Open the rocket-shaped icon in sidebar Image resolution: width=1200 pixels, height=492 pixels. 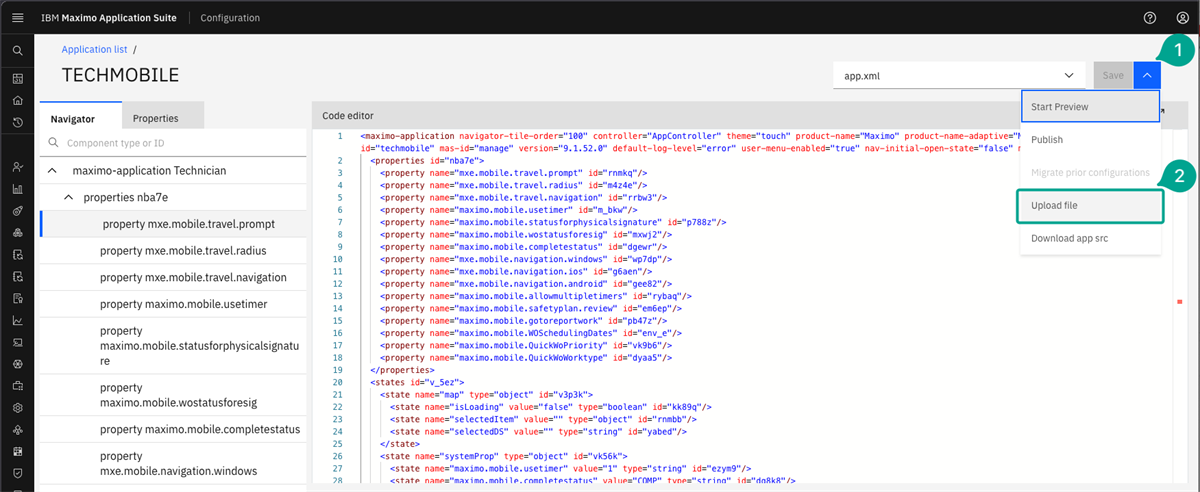click(17, 210)
